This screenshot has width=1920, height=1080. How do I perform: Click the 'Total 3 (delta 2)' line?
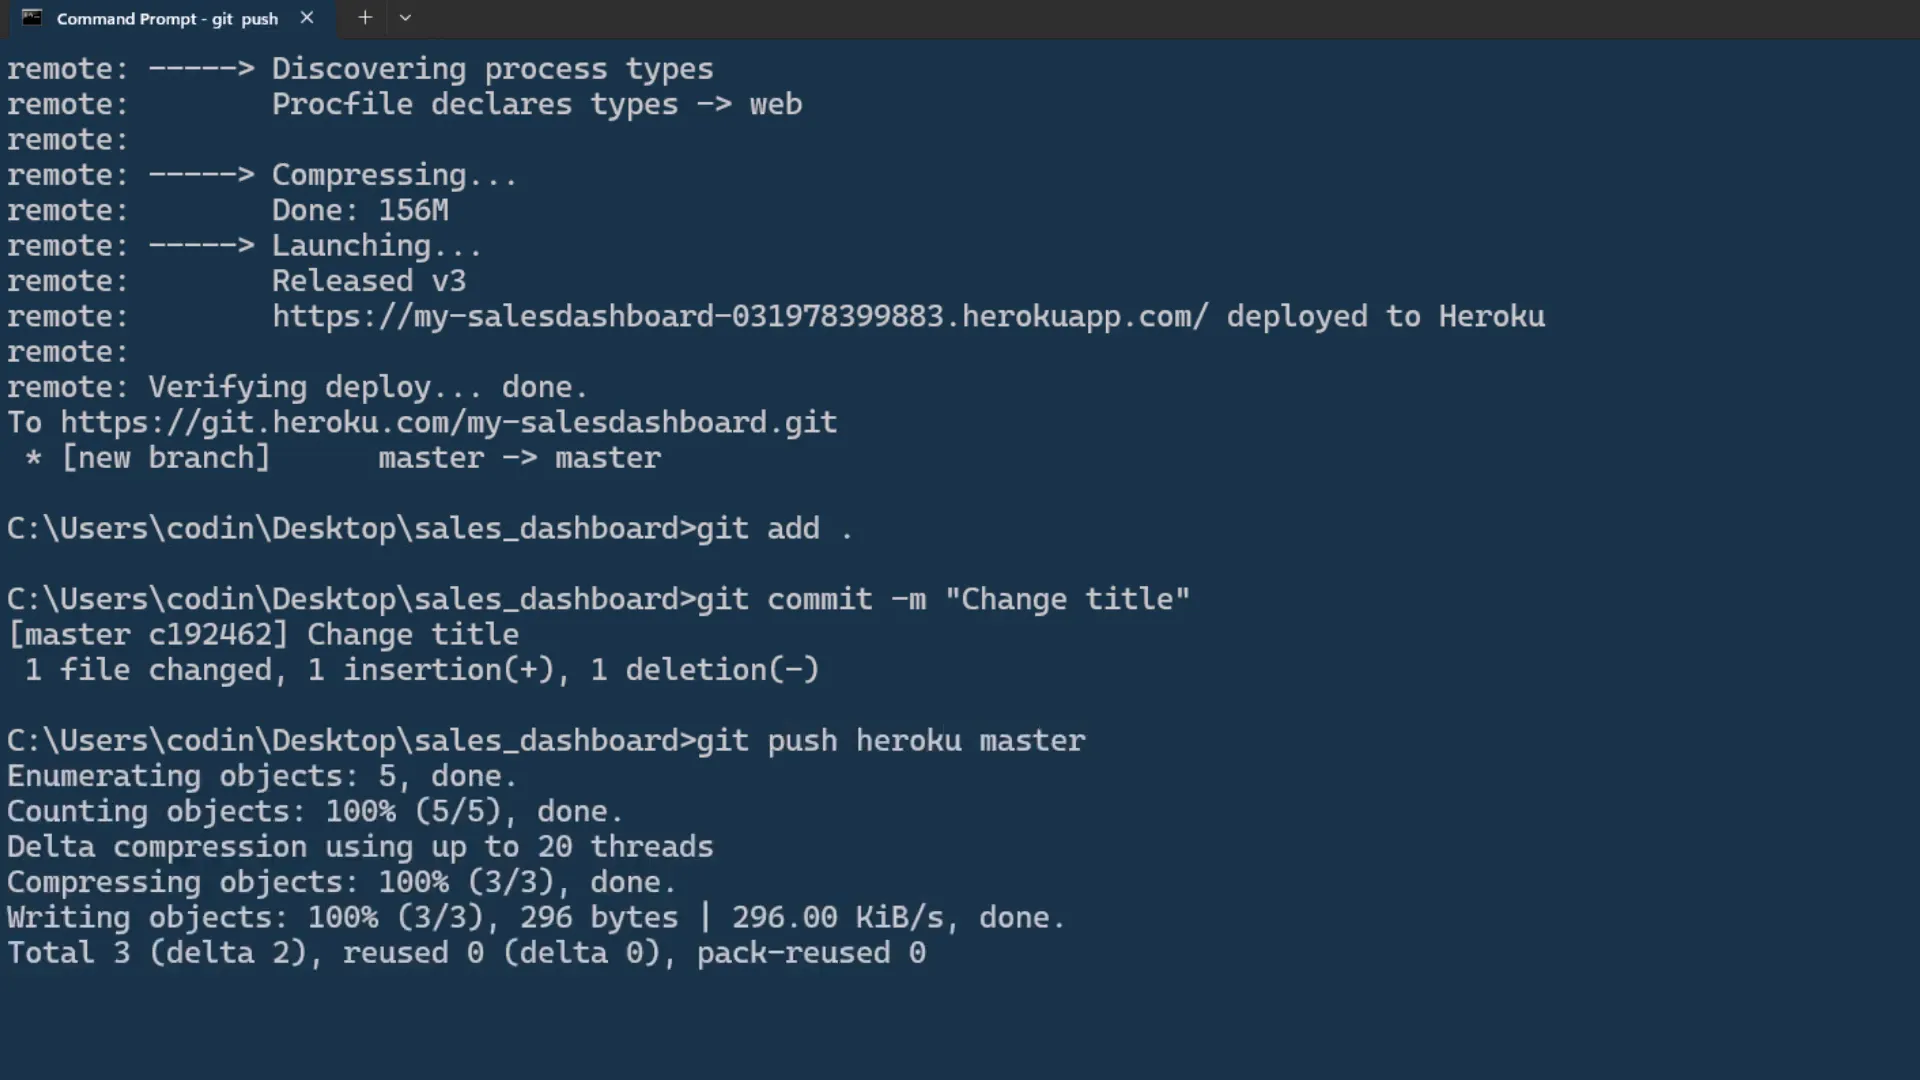coord(466,953)
